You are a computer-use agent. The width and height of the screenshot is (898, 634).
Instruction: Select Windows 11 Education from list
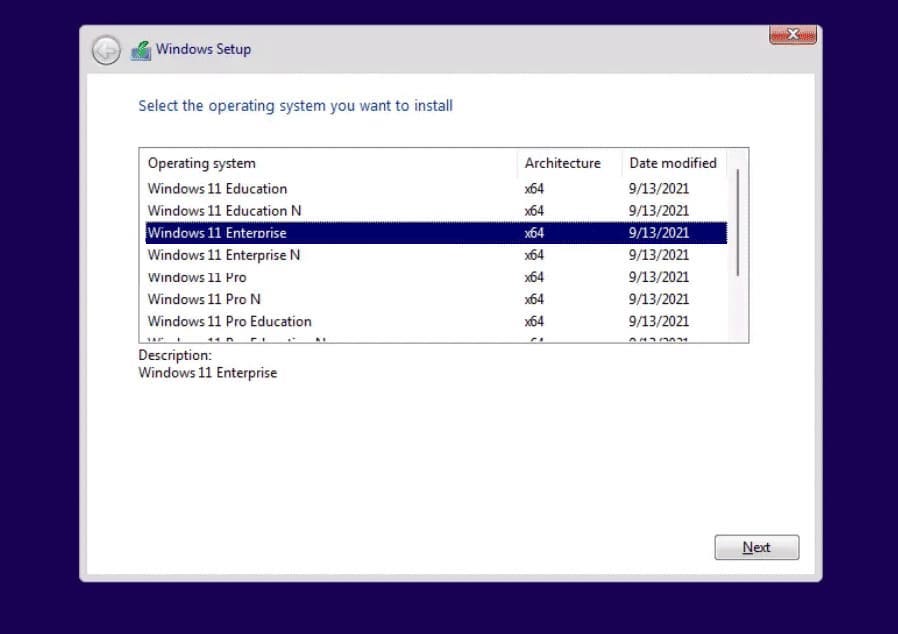point(217,189)
